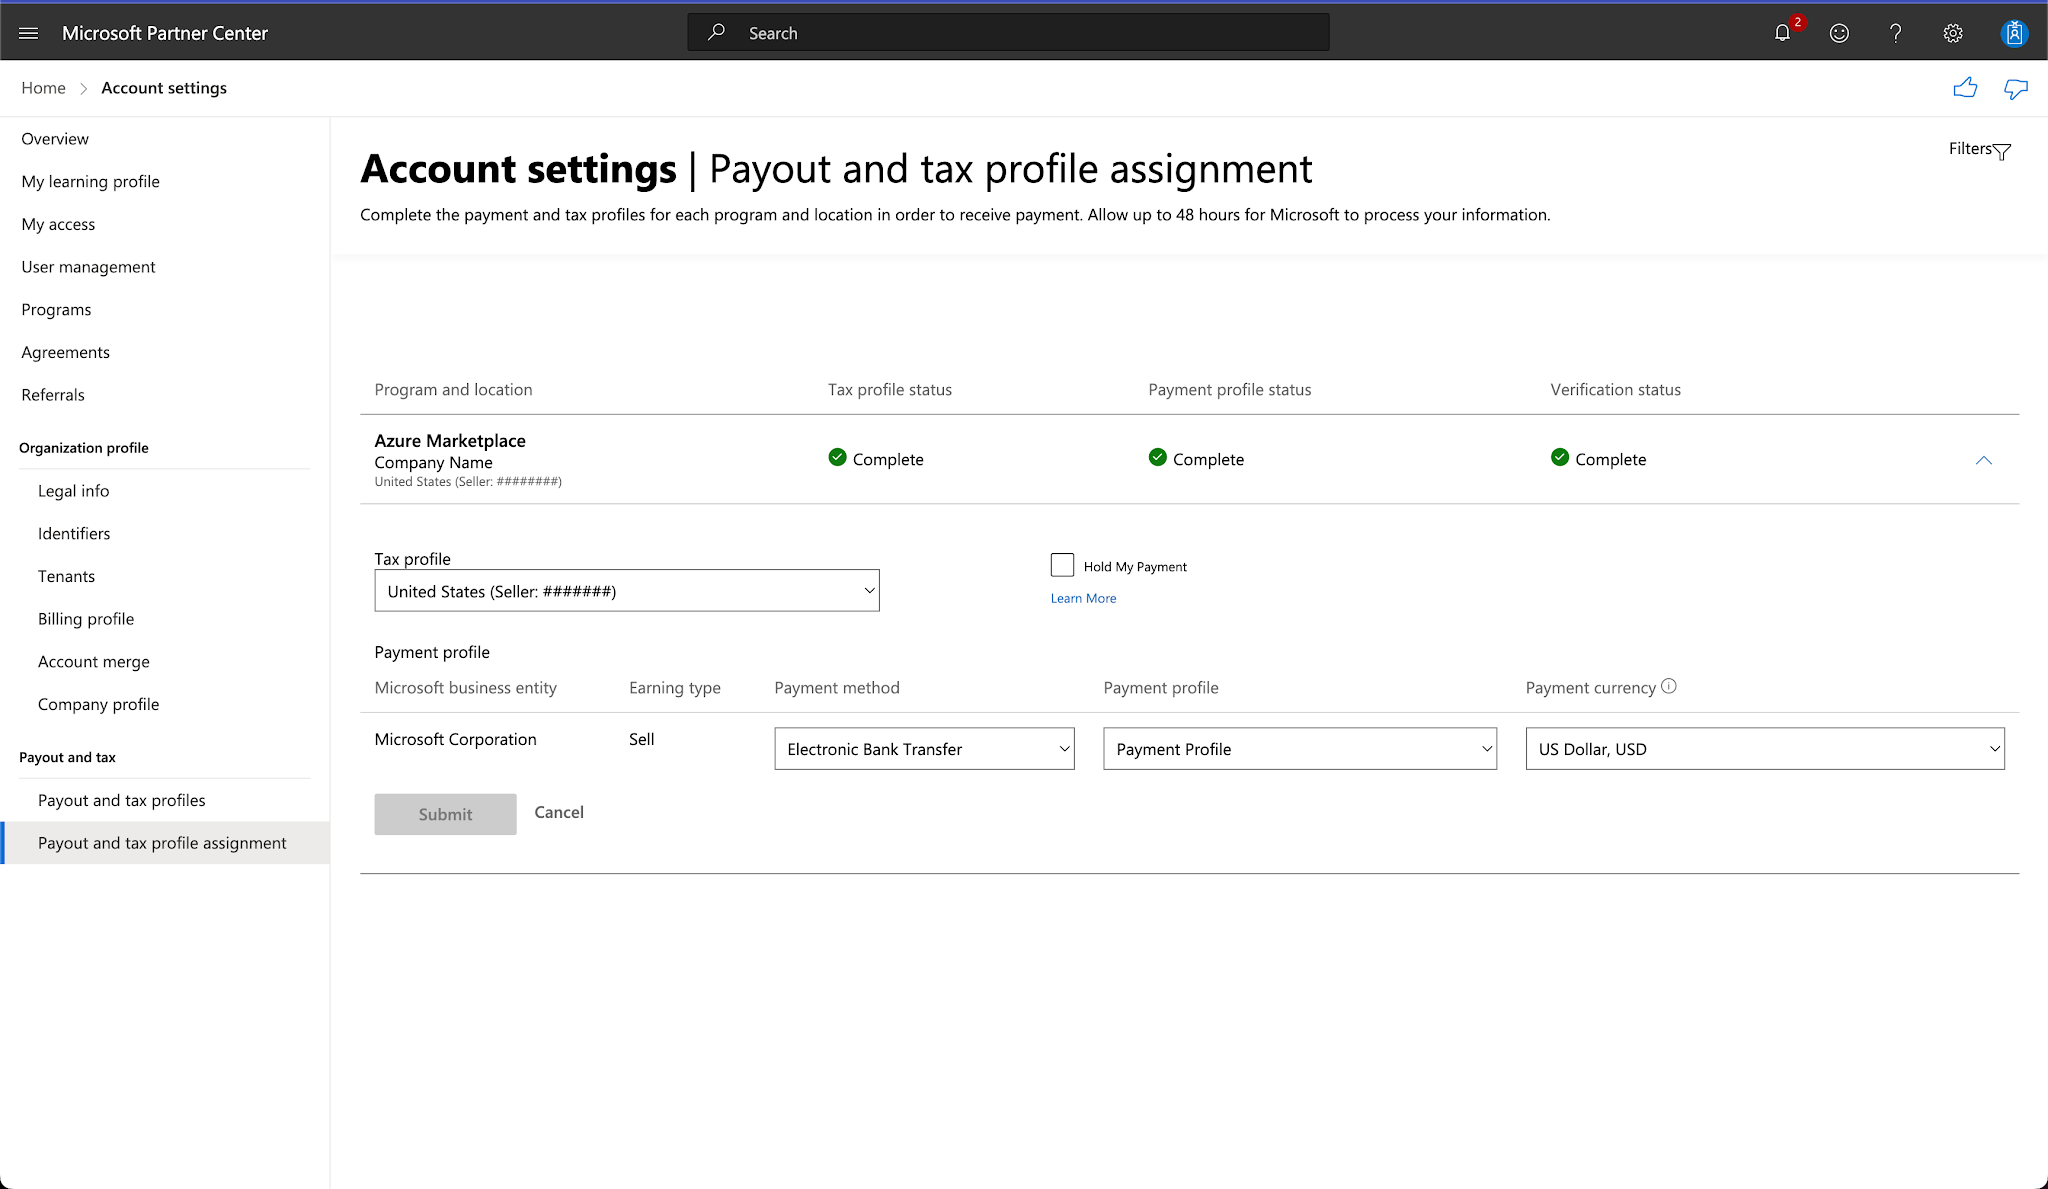Open notifications bell icon
This screenshot has width=2048, height=1189.
tap(1782, 33)
